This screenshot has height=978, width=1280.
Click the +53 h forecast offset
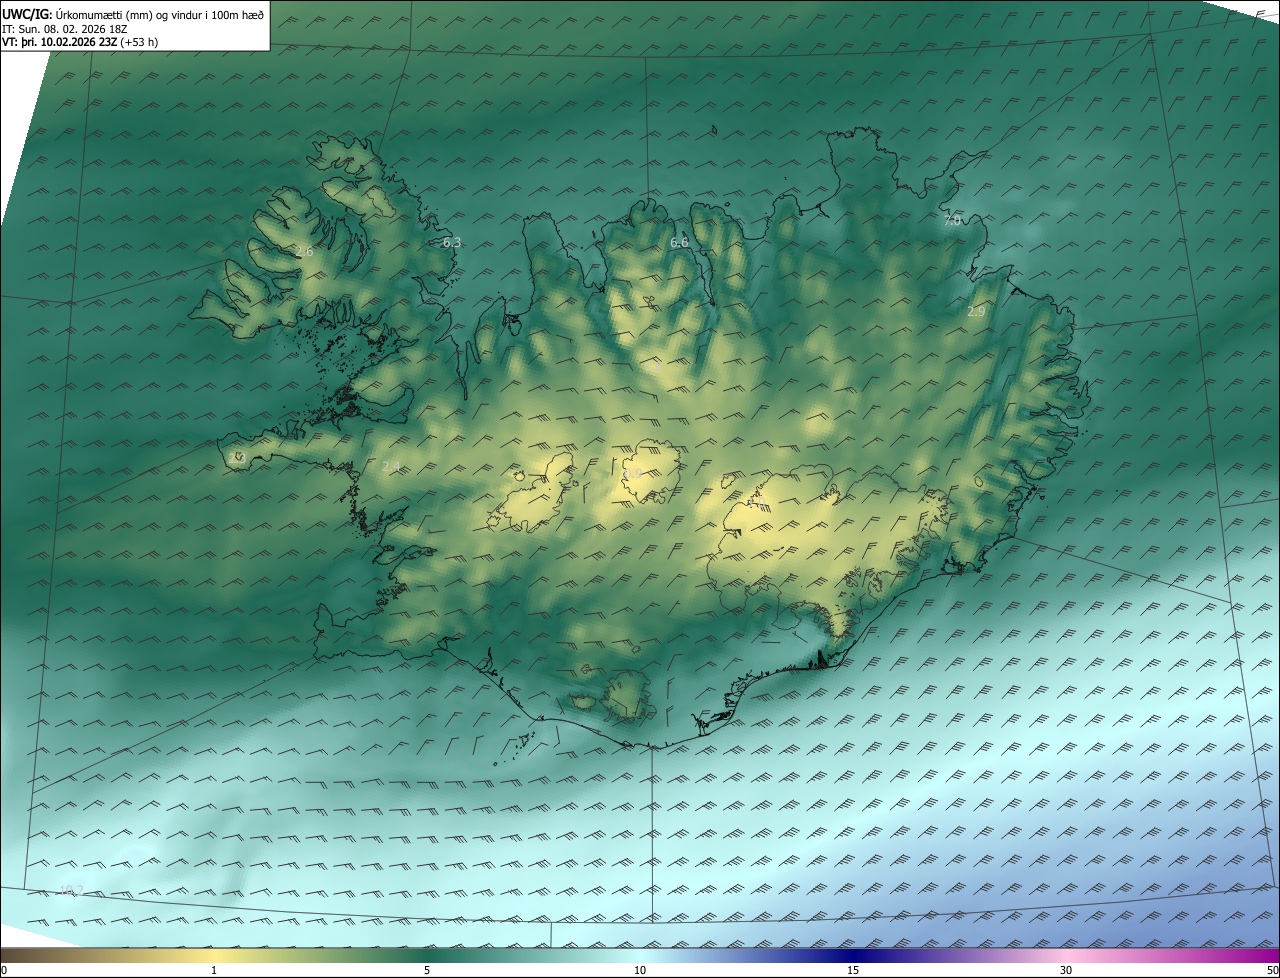(x=139, y=42)
